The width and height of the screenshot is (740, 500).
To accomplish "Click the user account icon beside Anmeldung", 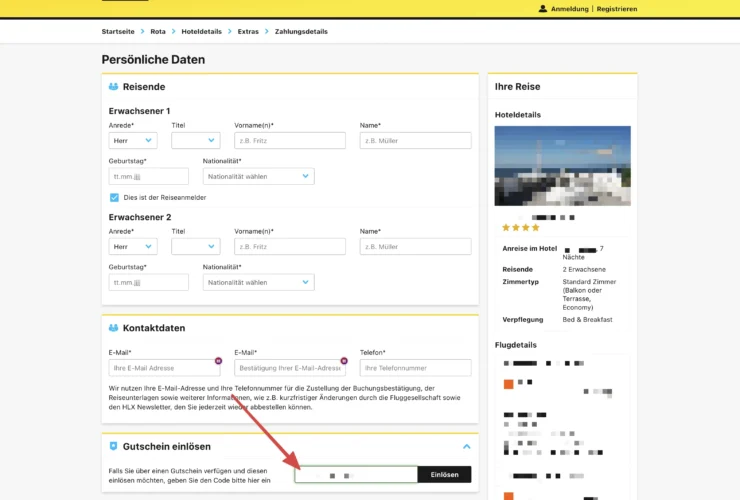I will click(543, 8).
